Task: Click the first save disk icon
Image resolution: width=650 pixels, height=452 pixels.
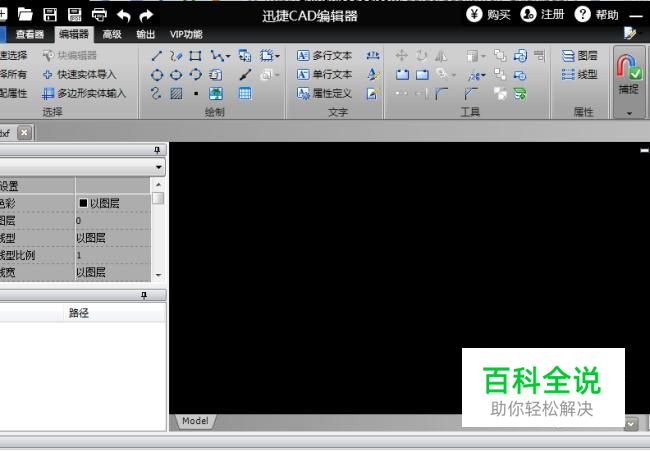Action: point(50,15)
